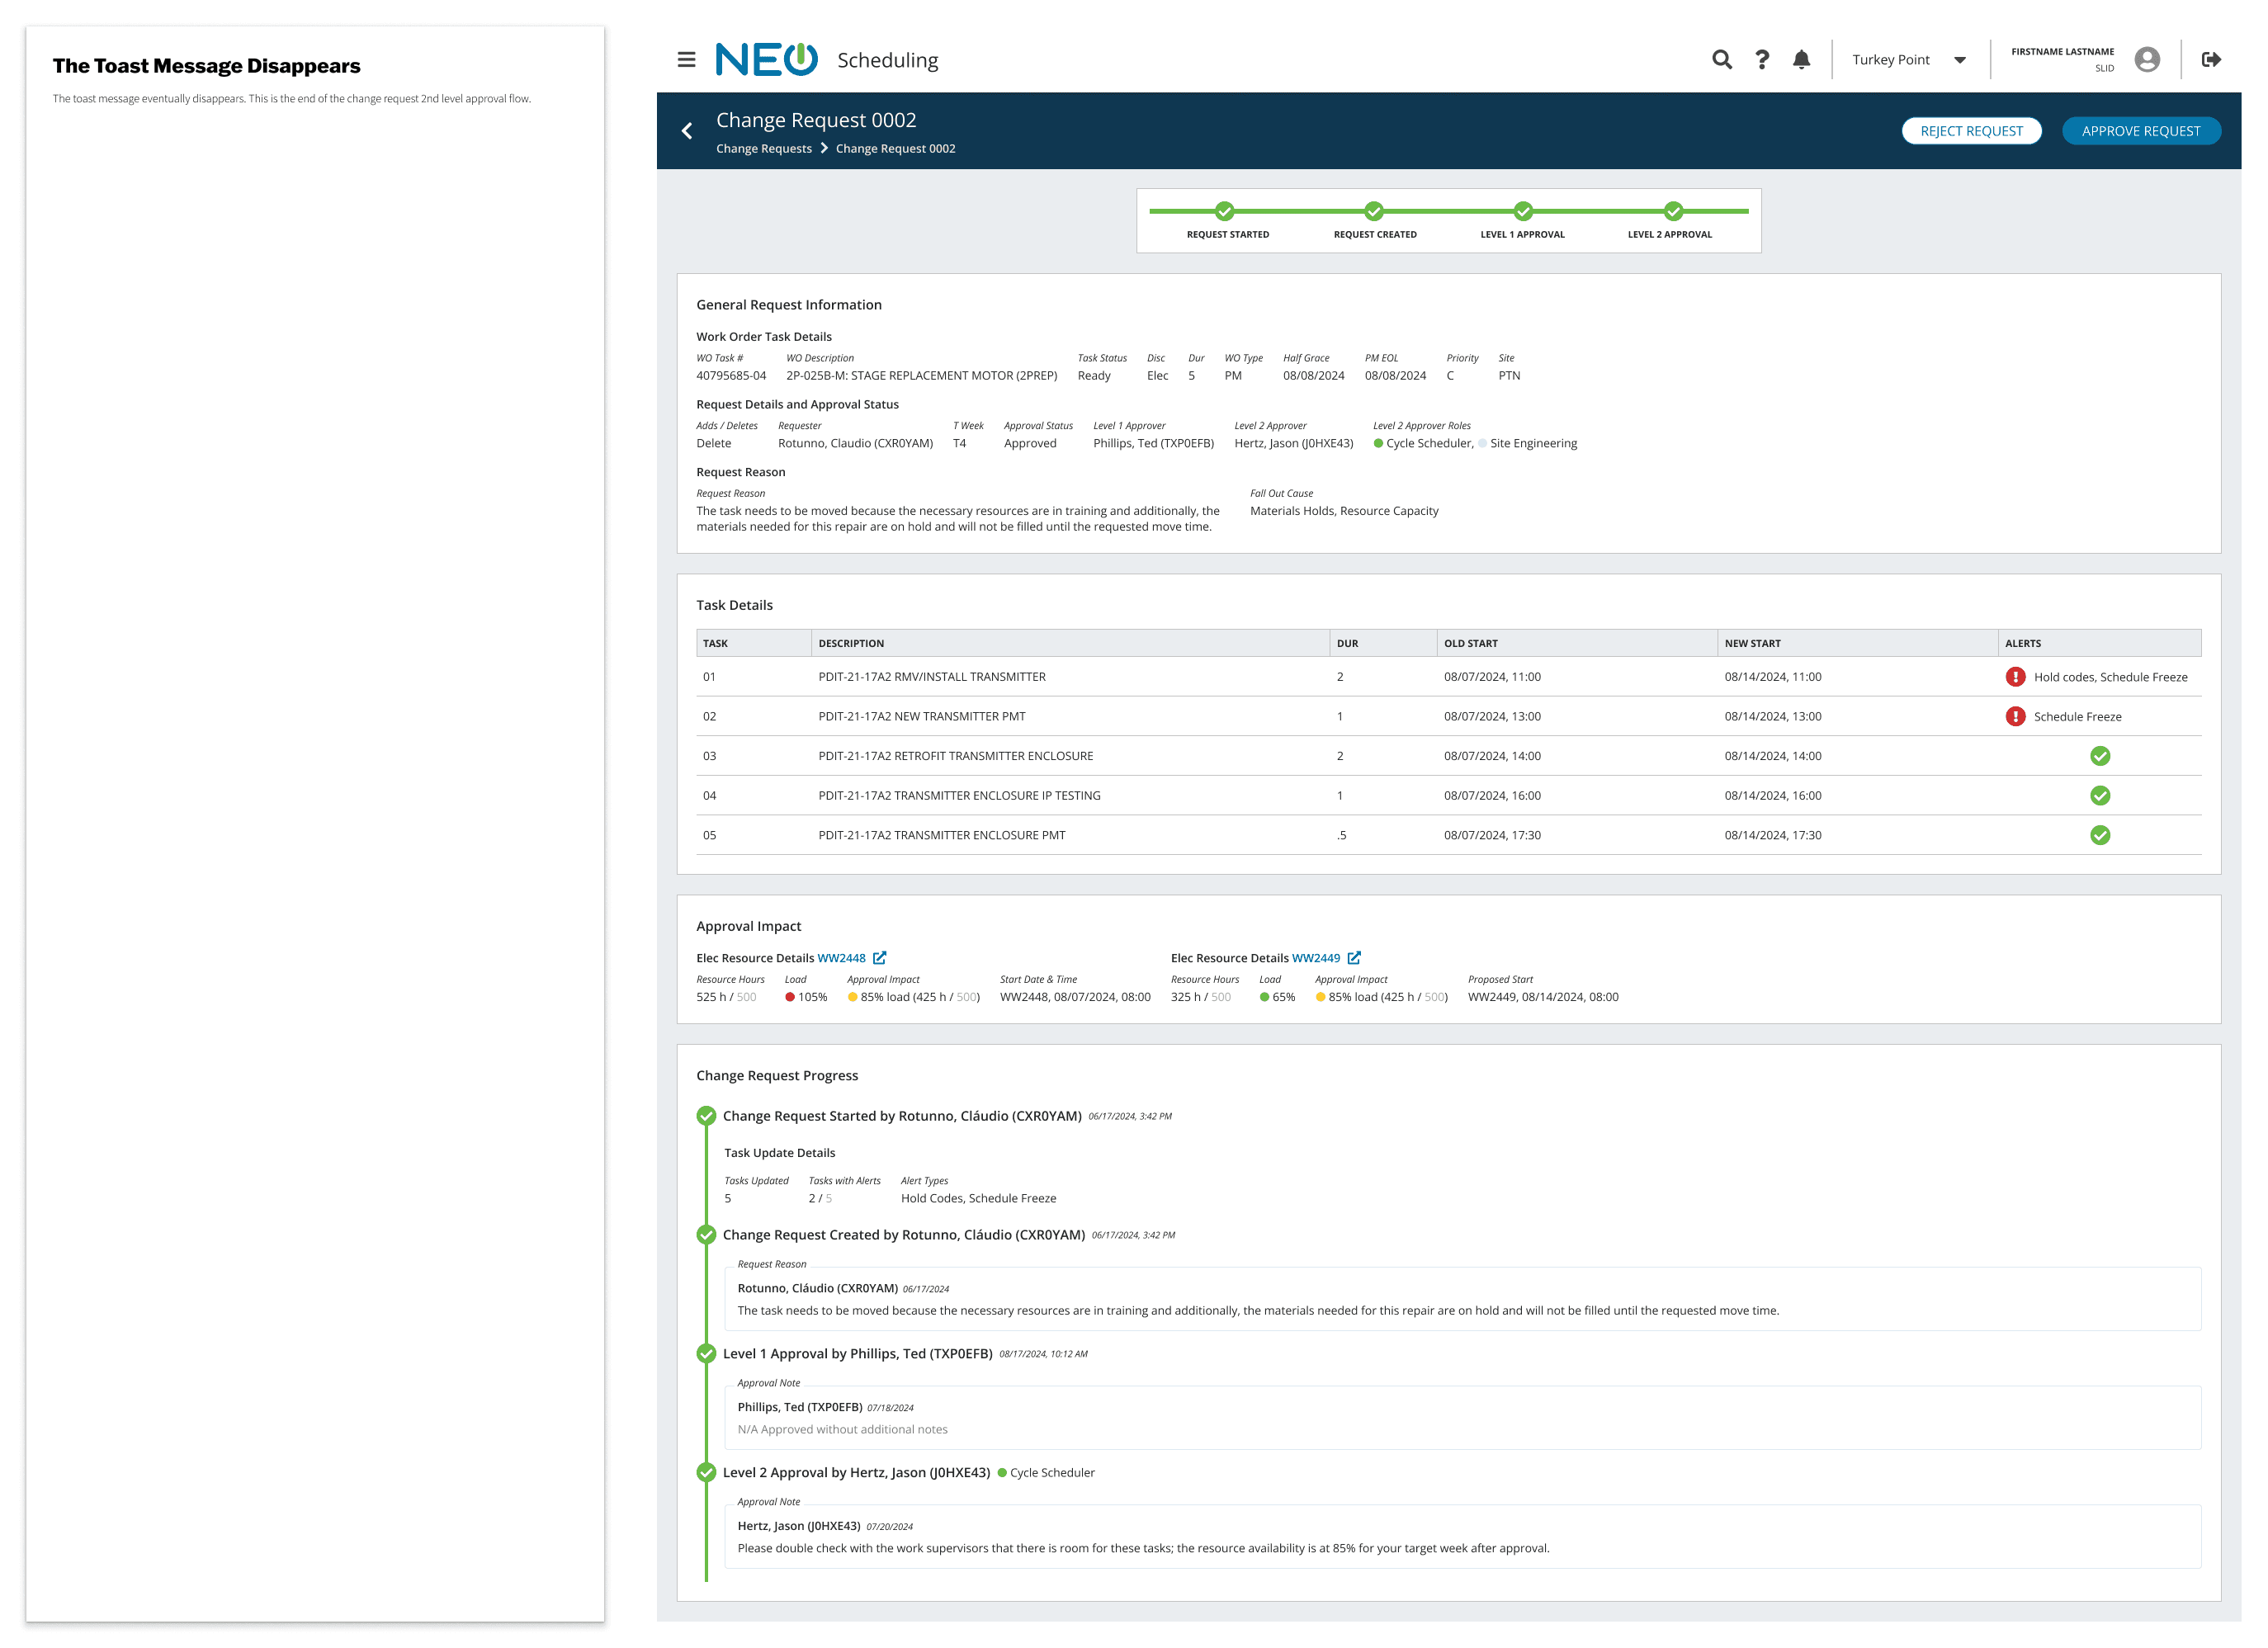Click the logout icon
Image resolution: width=2268 pixels, height=1648 pixels.
[2211, 60]
